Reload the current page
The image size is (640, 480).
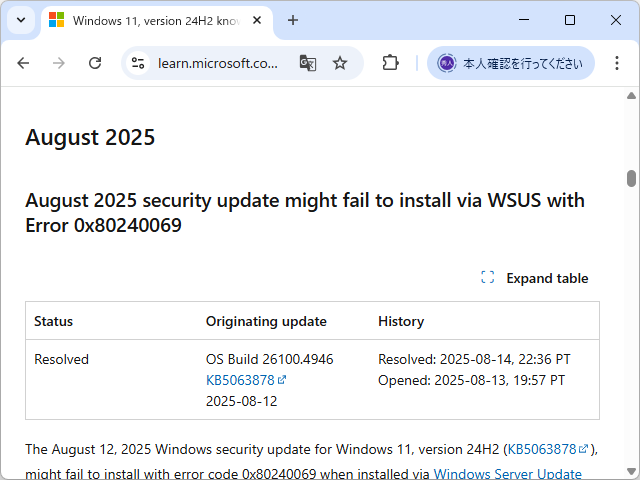coord(95,63)
